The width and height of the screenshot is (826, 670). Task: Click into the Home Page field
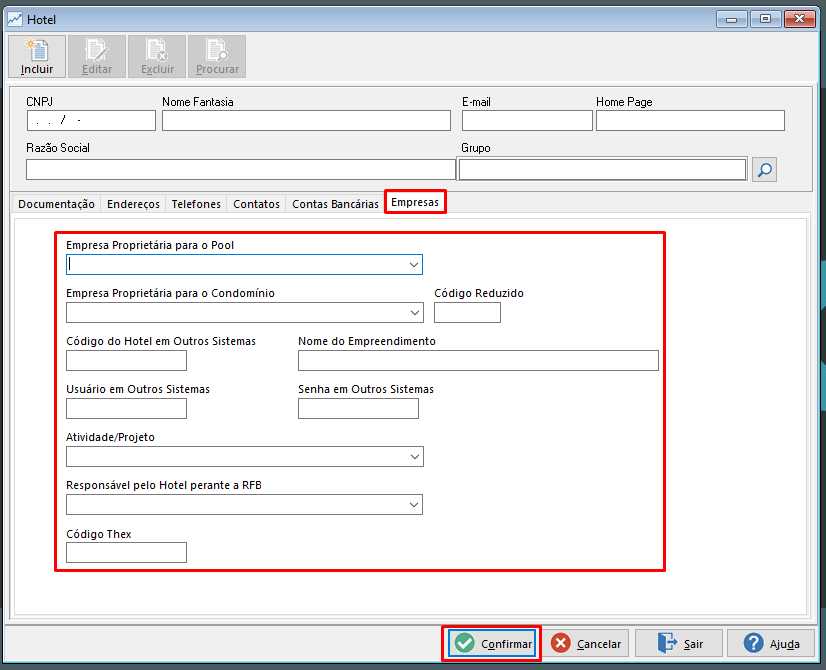point(690,121)
